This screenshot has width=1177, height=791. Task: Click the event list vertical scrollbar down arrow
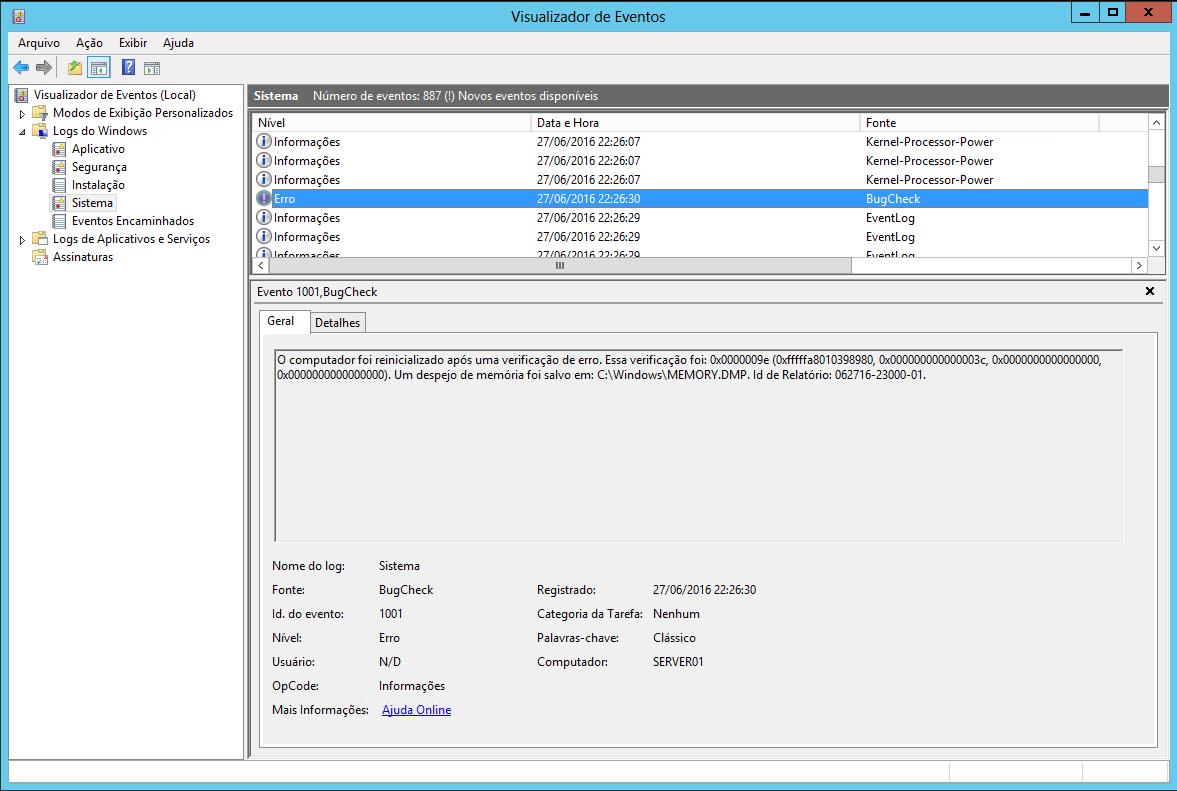pos(1156,248)
